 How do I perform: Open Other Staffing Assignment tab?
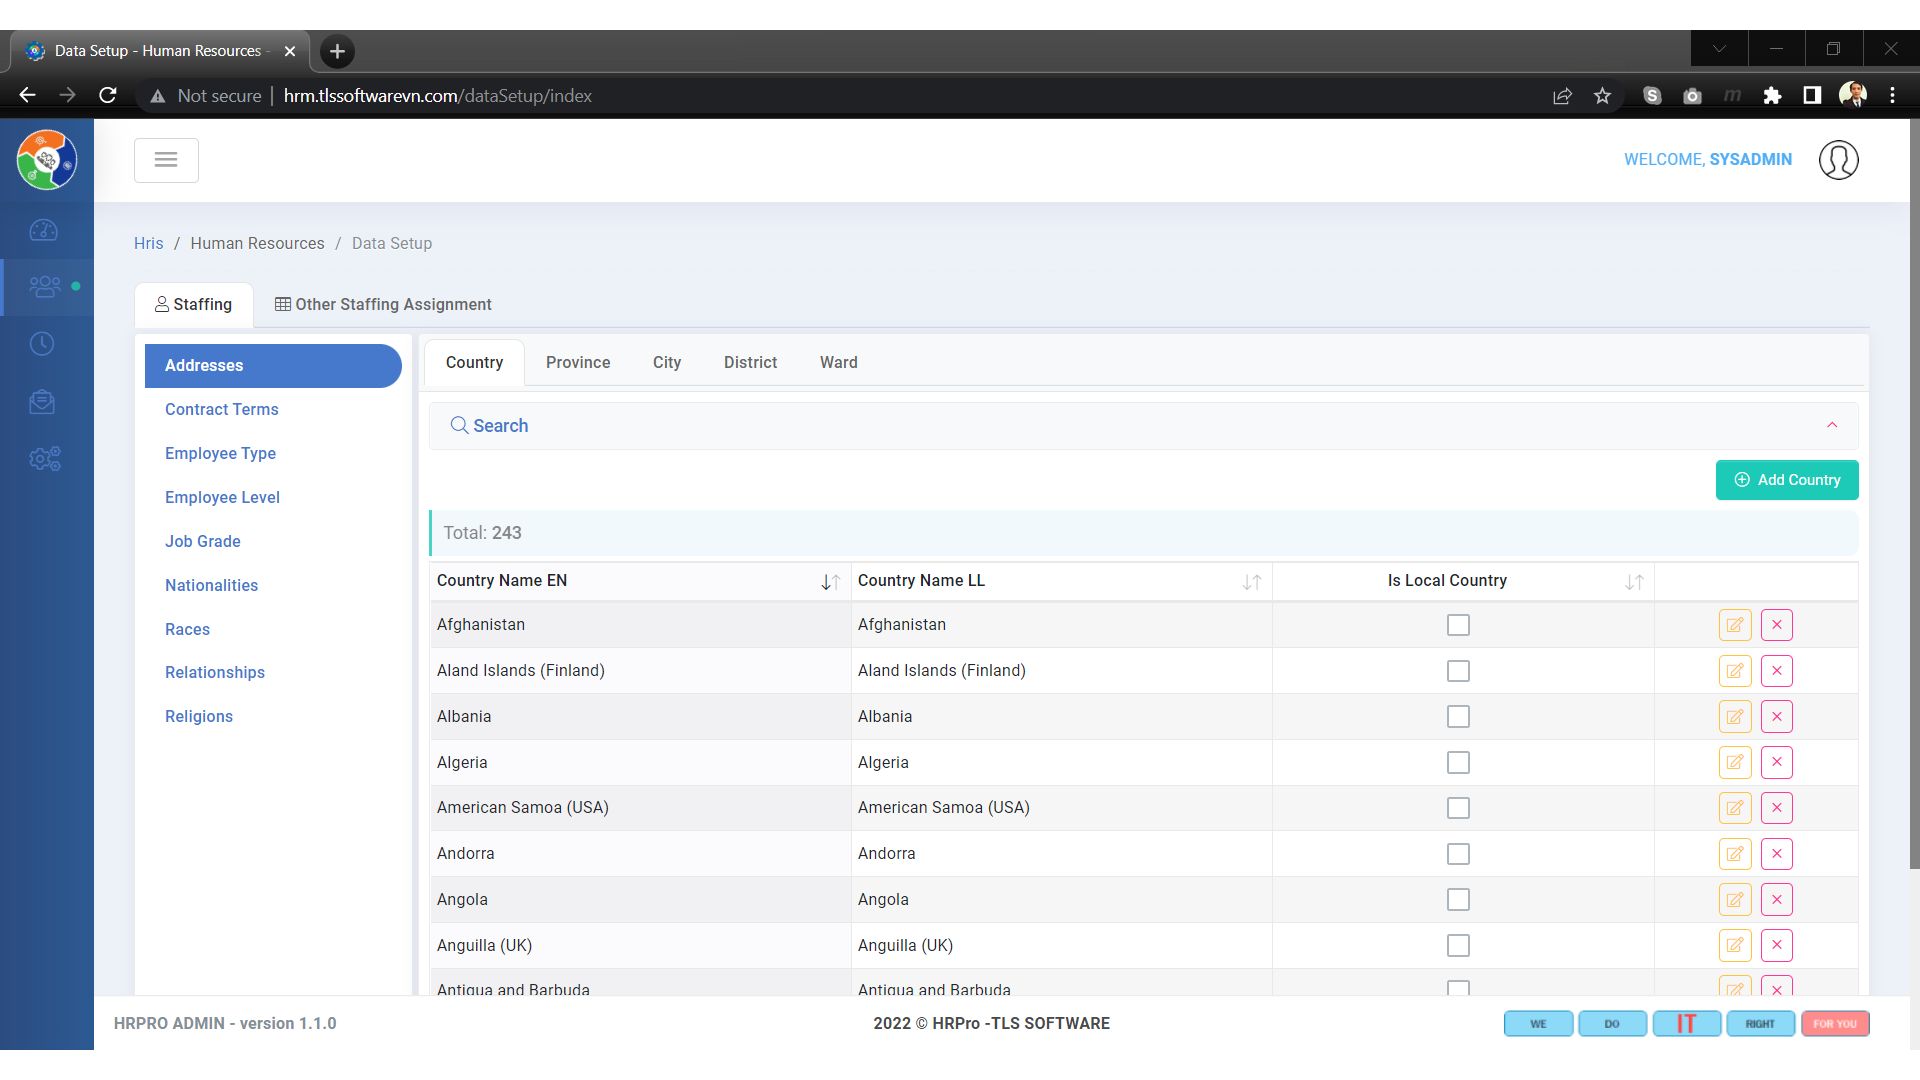point(383,305)
